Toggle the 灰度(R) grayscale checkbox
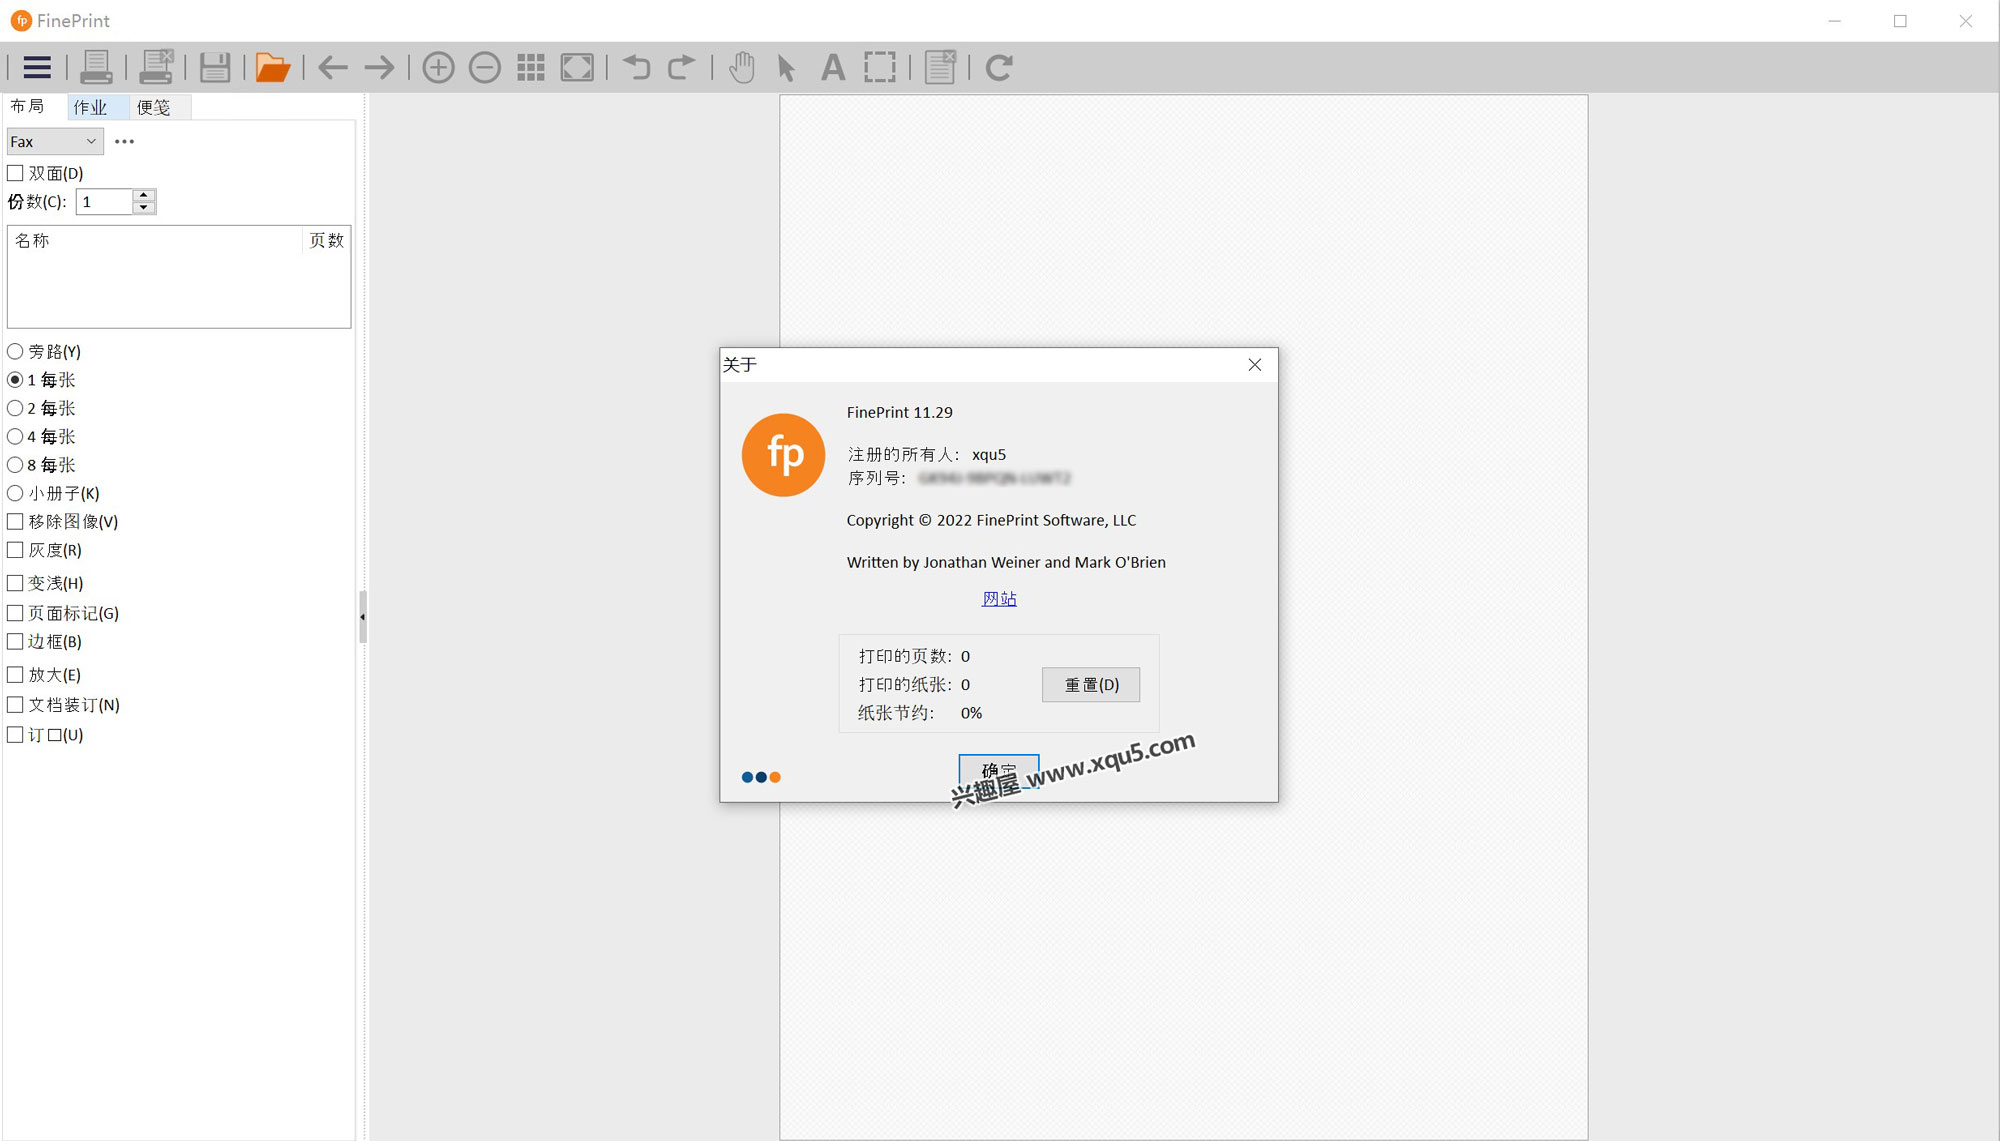 (16, 550)
